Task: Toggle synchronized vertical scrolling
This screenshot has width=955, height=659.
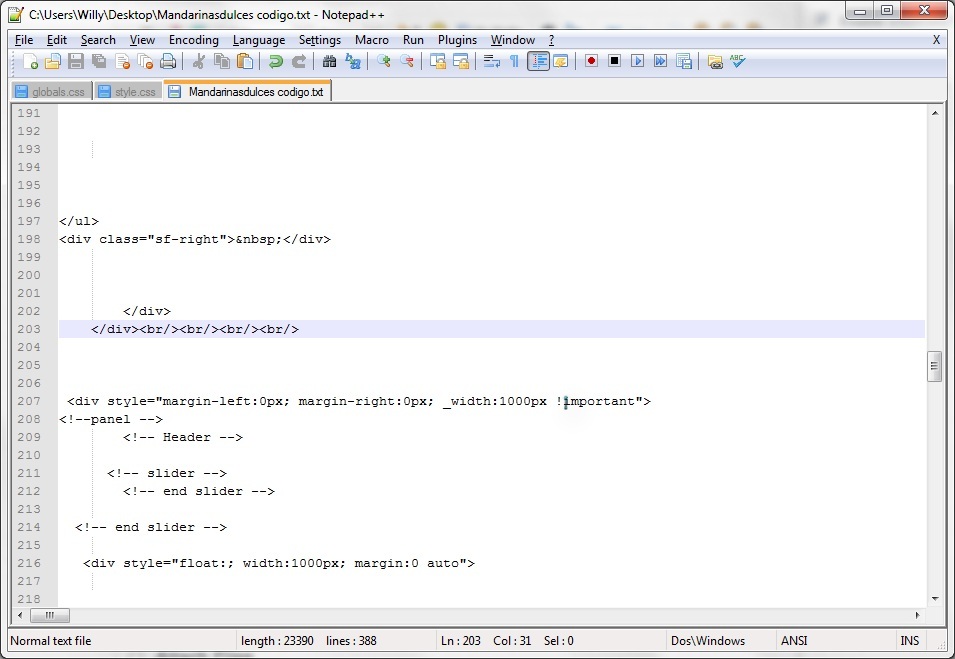Action: coord(437,61)
